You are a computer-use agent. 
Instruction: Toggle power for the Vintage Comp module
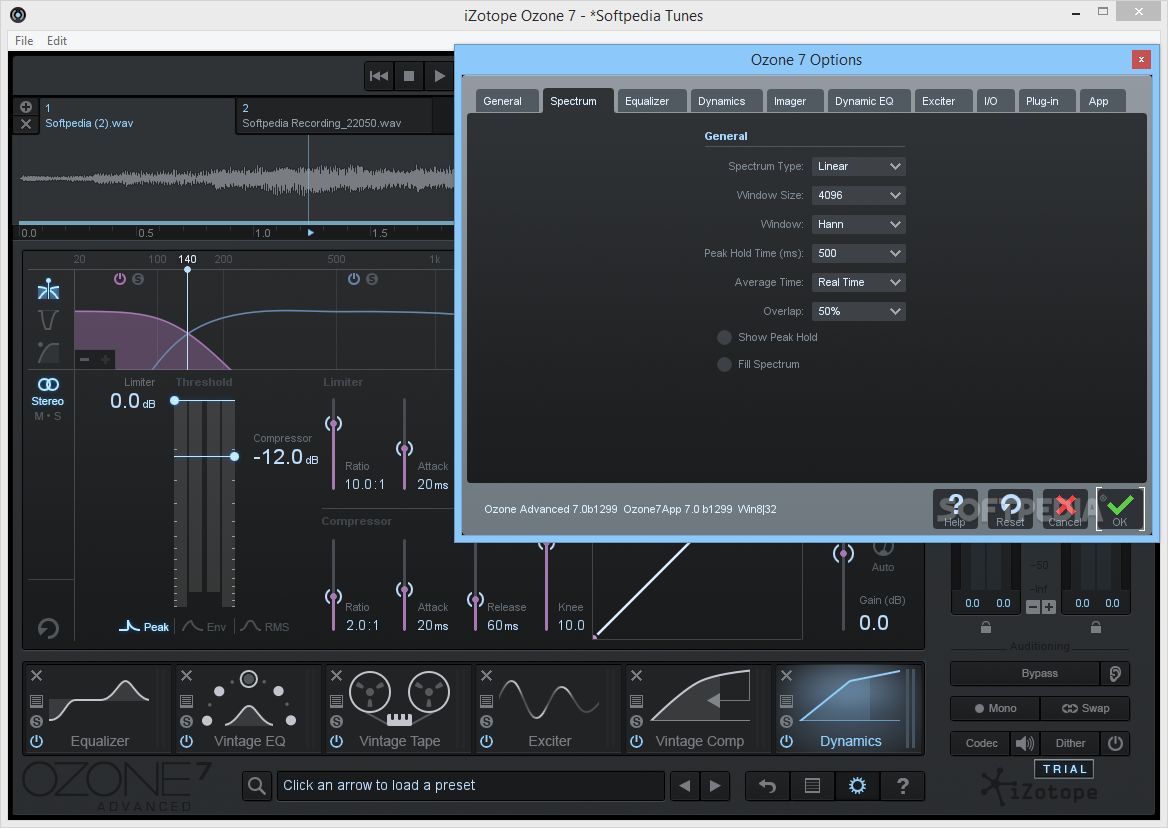[x=636, y=742]
